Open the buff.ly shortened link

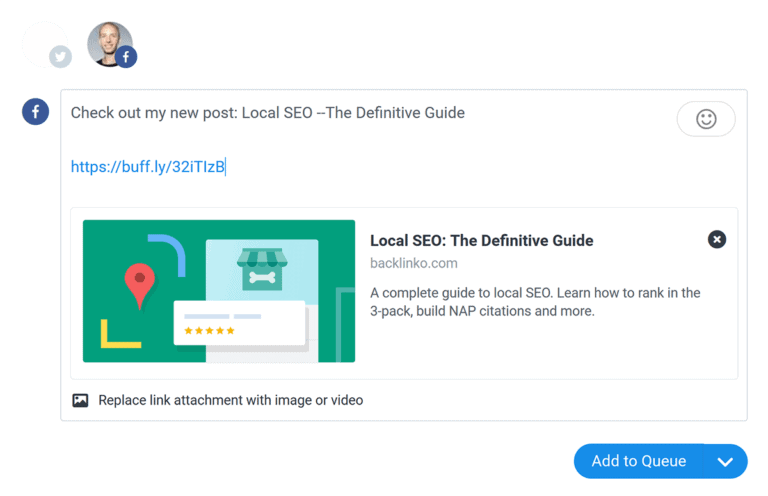click(147, 167)
